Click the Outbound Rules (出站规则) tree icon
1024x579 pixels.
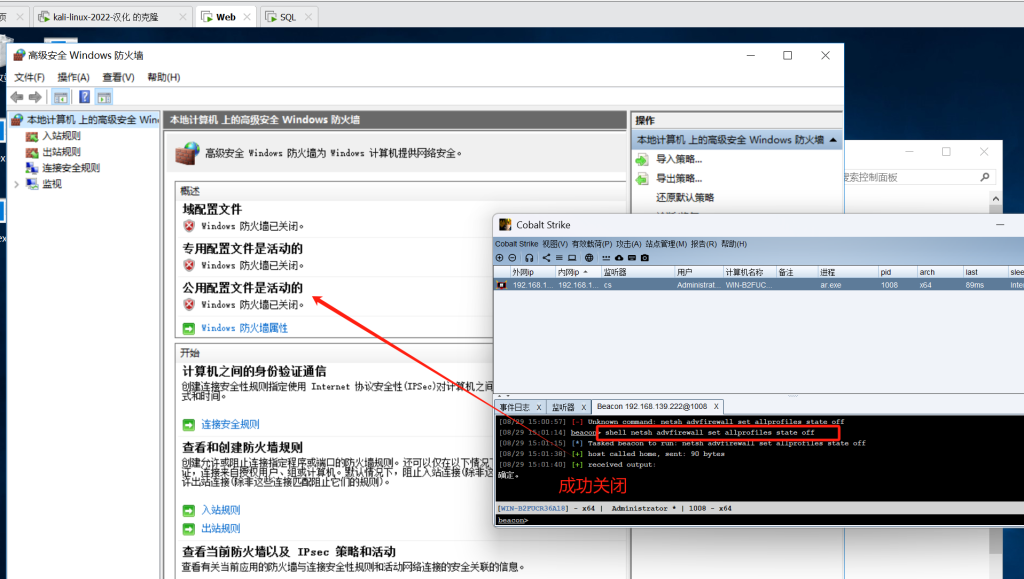32,152
